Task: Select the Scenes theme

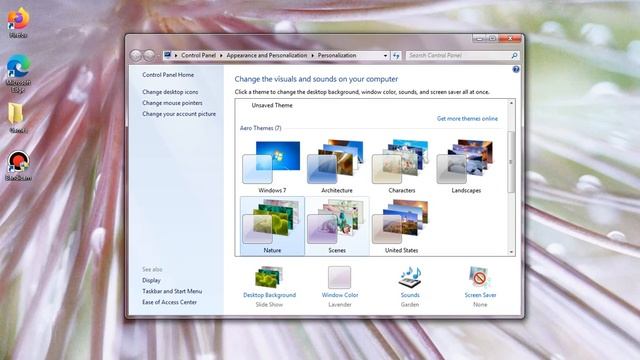Action: pyautogui.click(x=337, y=226)
